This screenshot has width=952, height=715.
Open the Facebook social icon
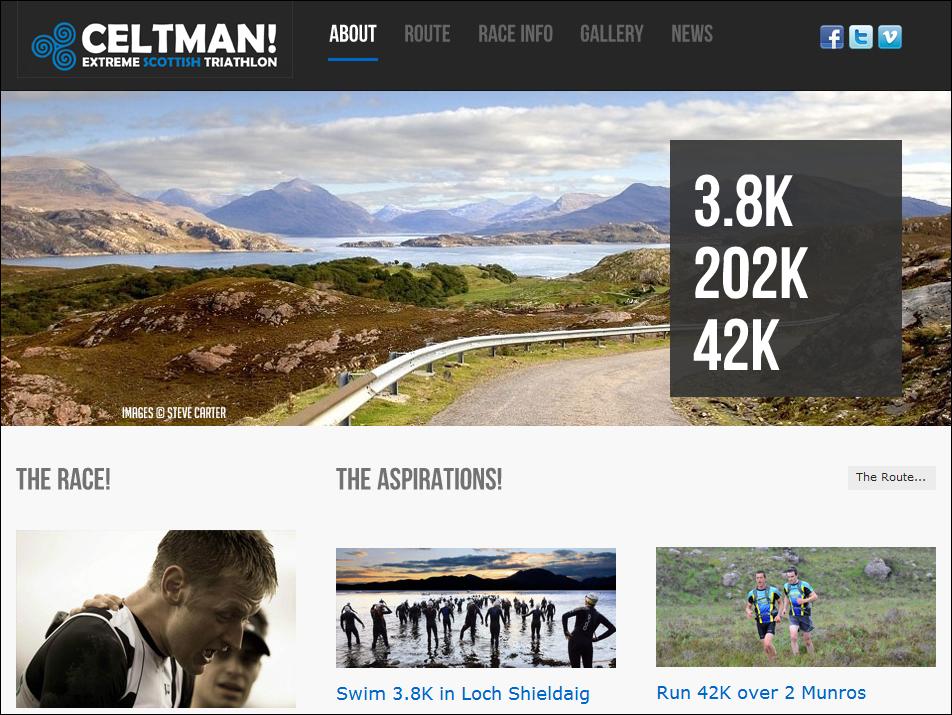(832, 37)
